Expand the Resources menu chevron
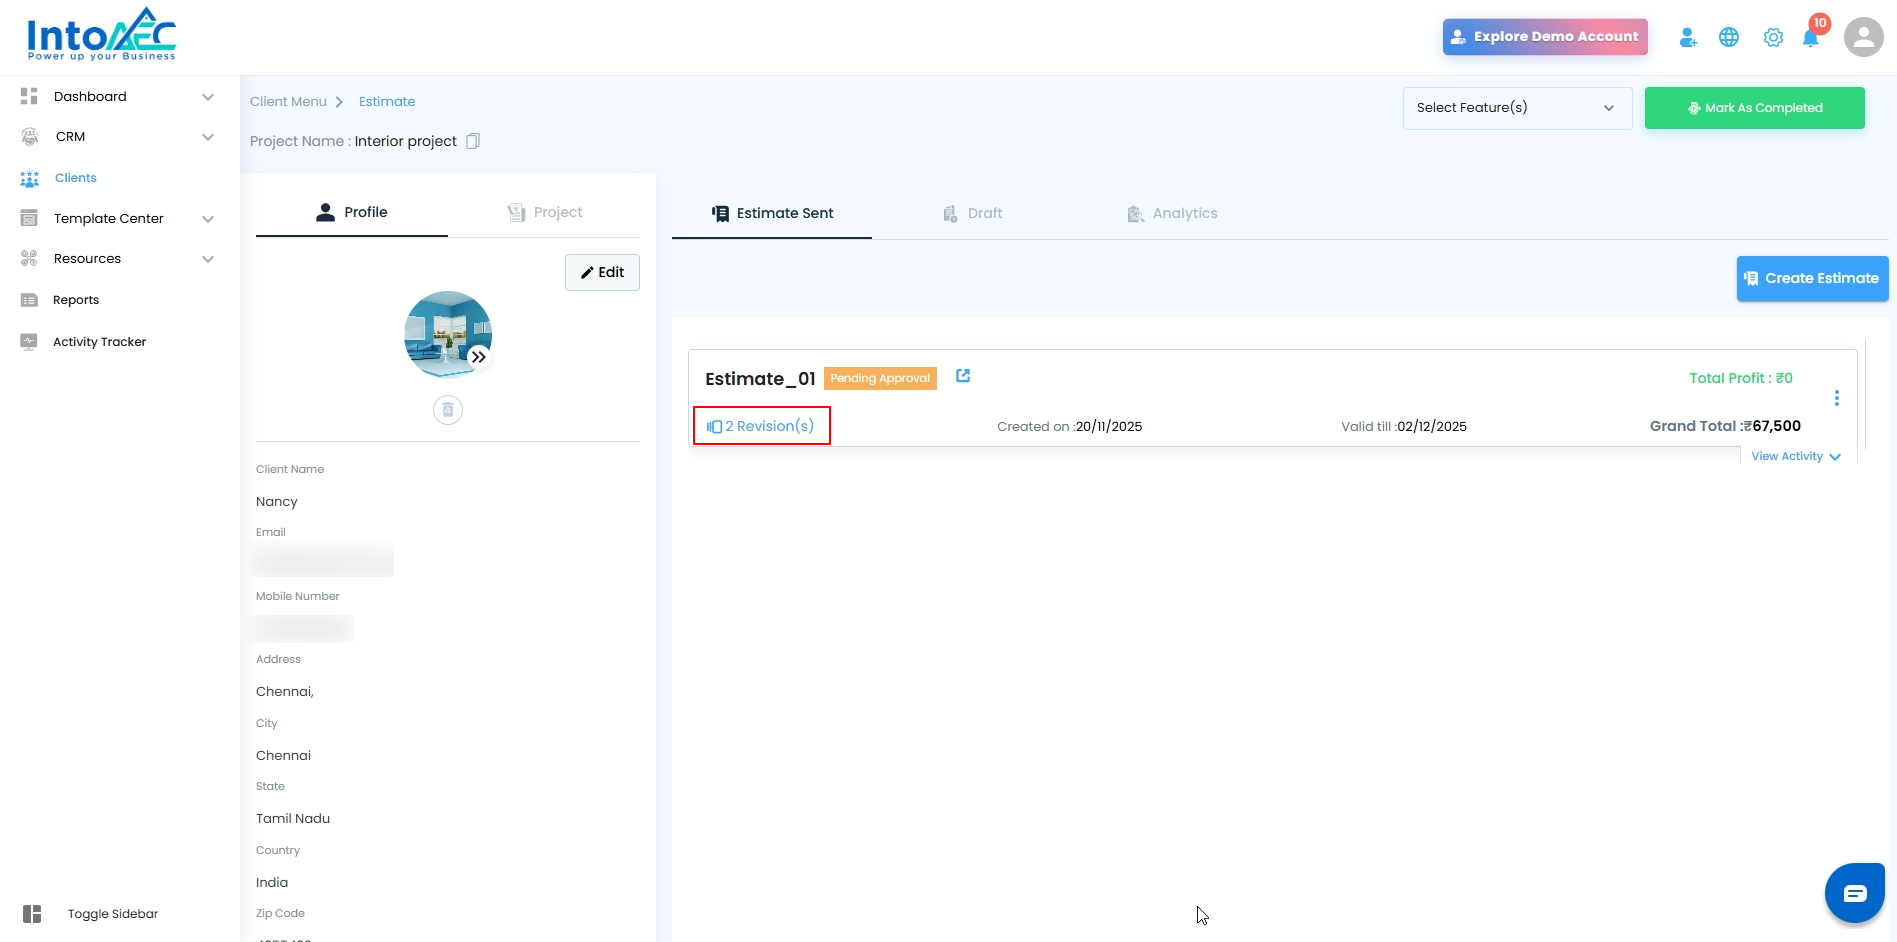This screenshot has height=942, width=1897. (208, 259)
